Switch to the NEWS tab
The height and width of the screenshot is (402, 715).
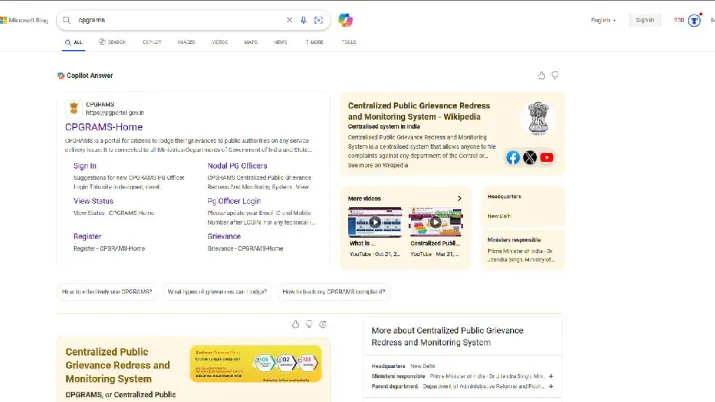(280, 42)
